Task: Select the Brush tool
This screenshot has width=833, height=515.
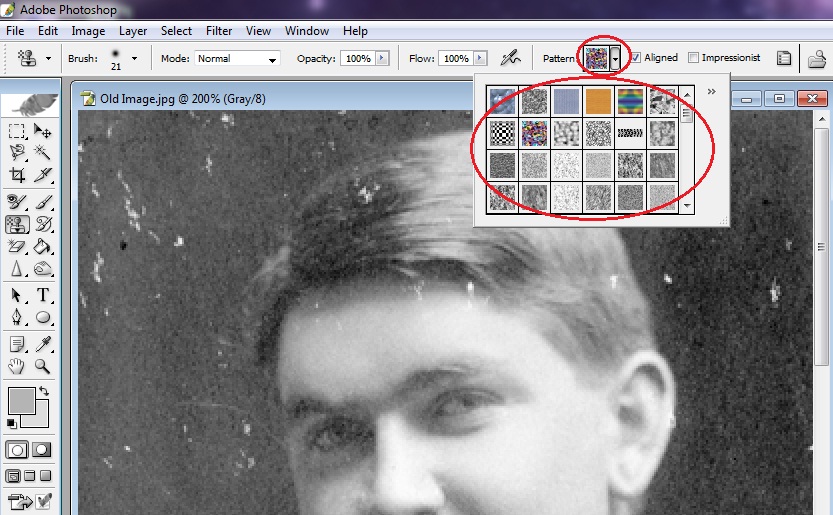Action: pos(42,202)
